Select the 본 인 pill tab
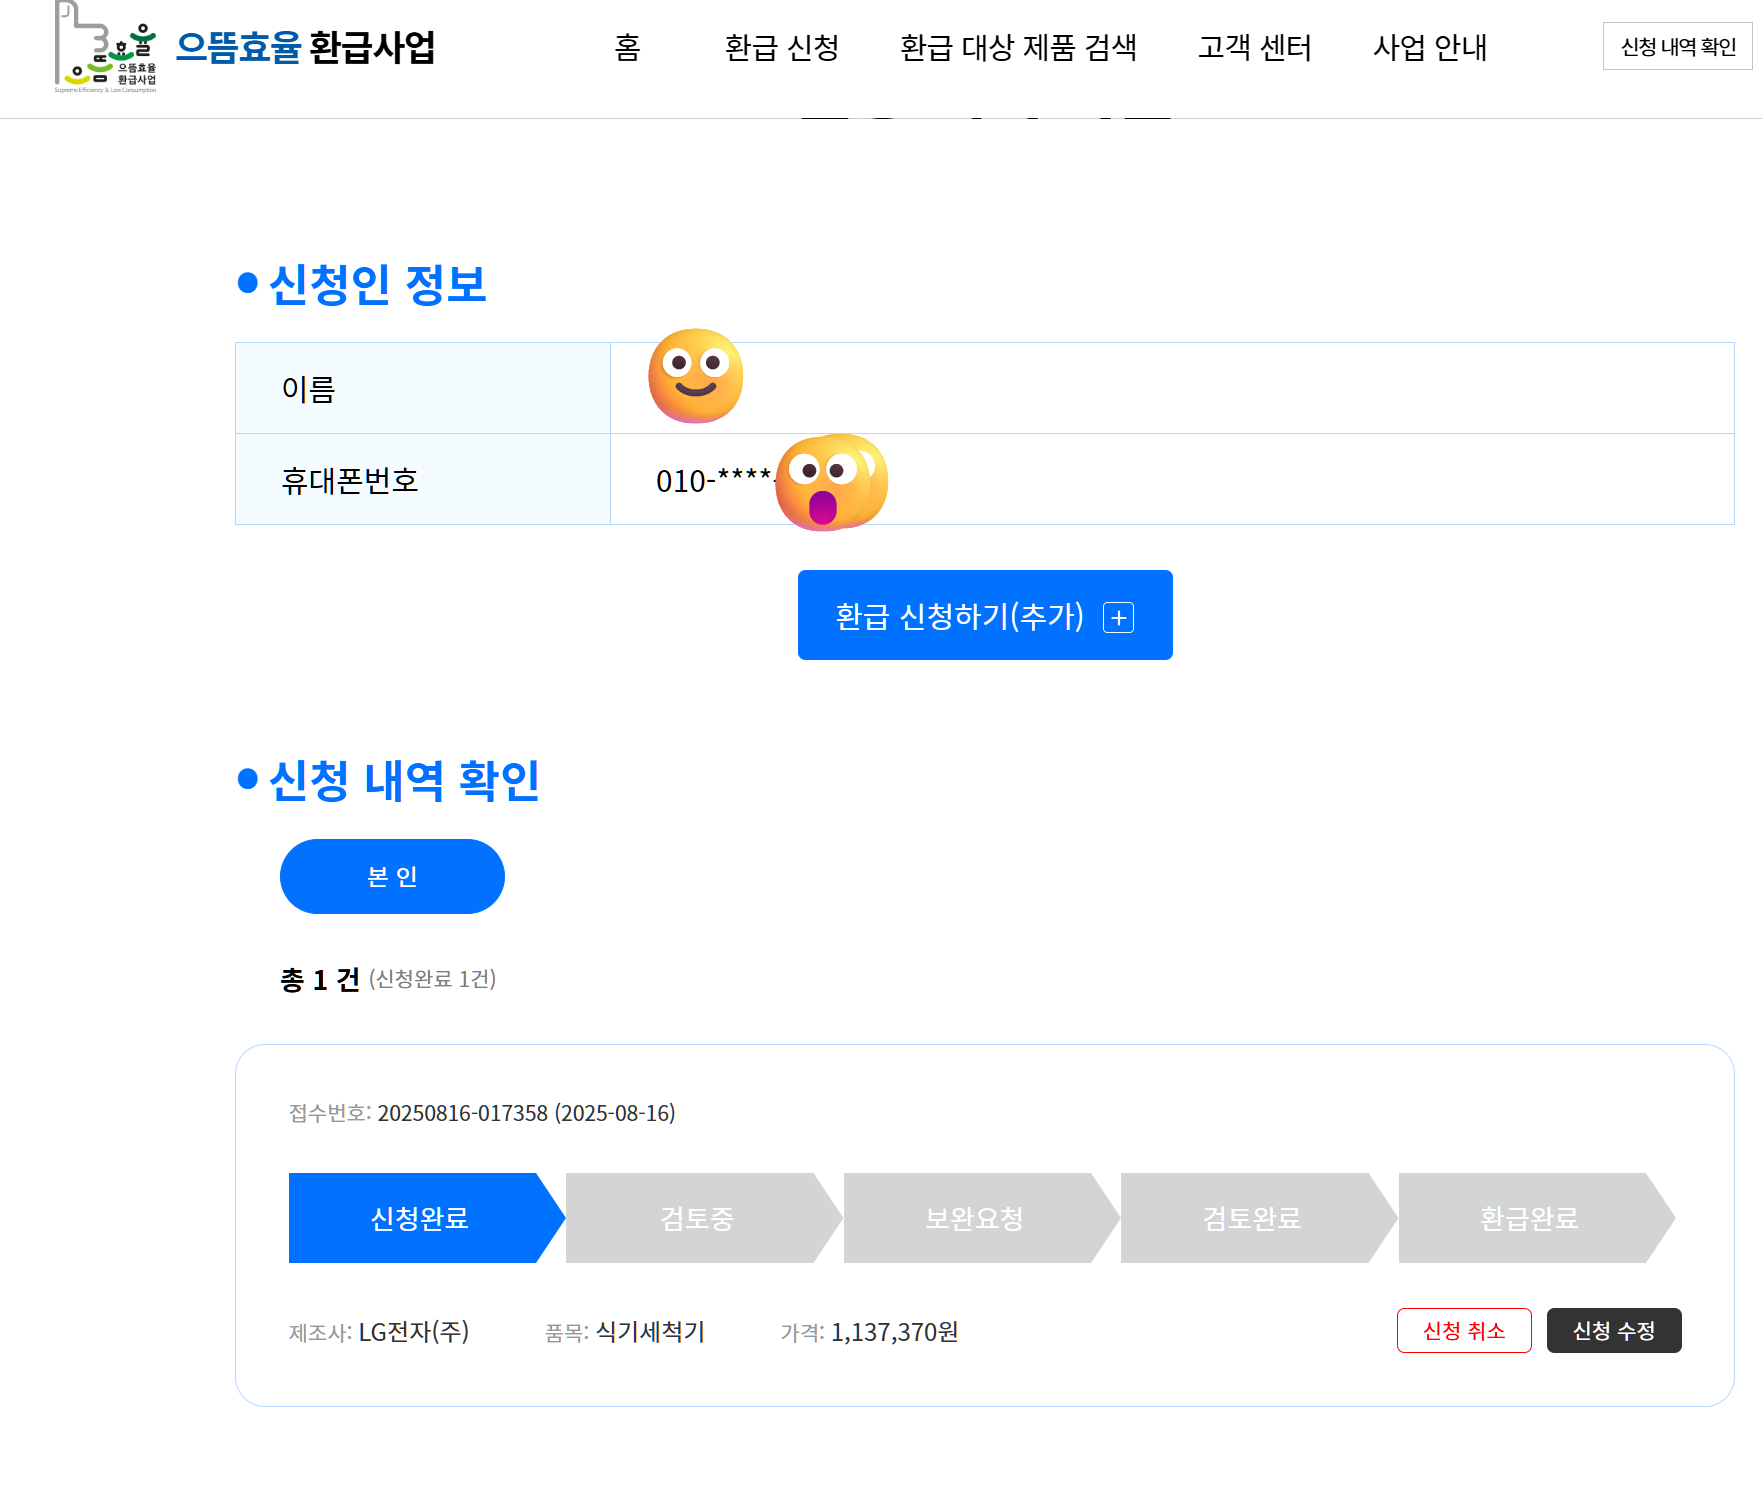 pyautogui.click(x=392, y=876)
